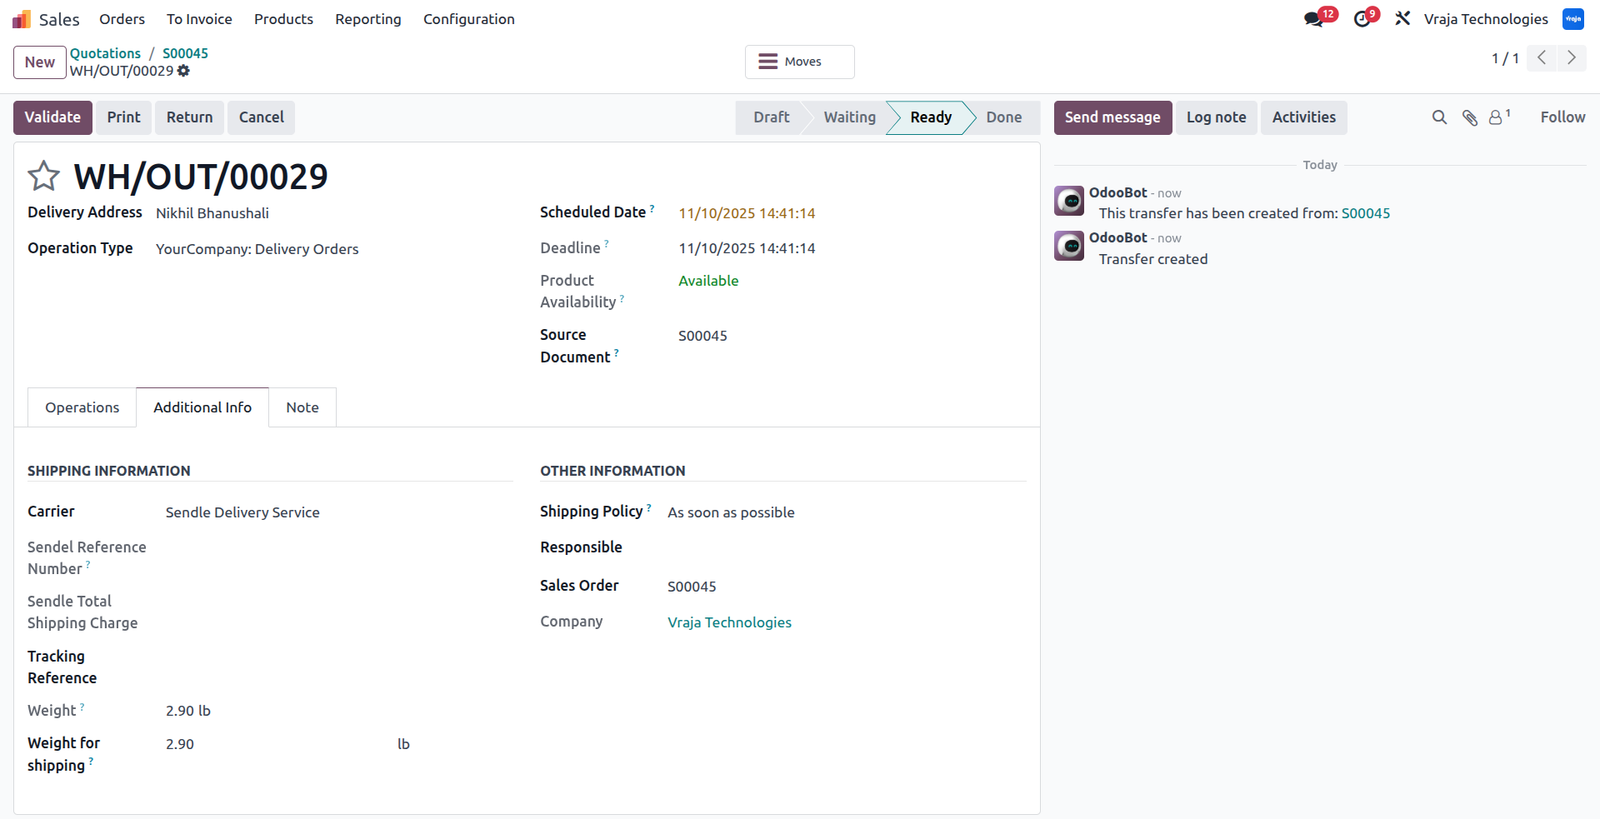Set the status to Done stage
This screenshot has width=1600, height=819.
point(1003,117)
